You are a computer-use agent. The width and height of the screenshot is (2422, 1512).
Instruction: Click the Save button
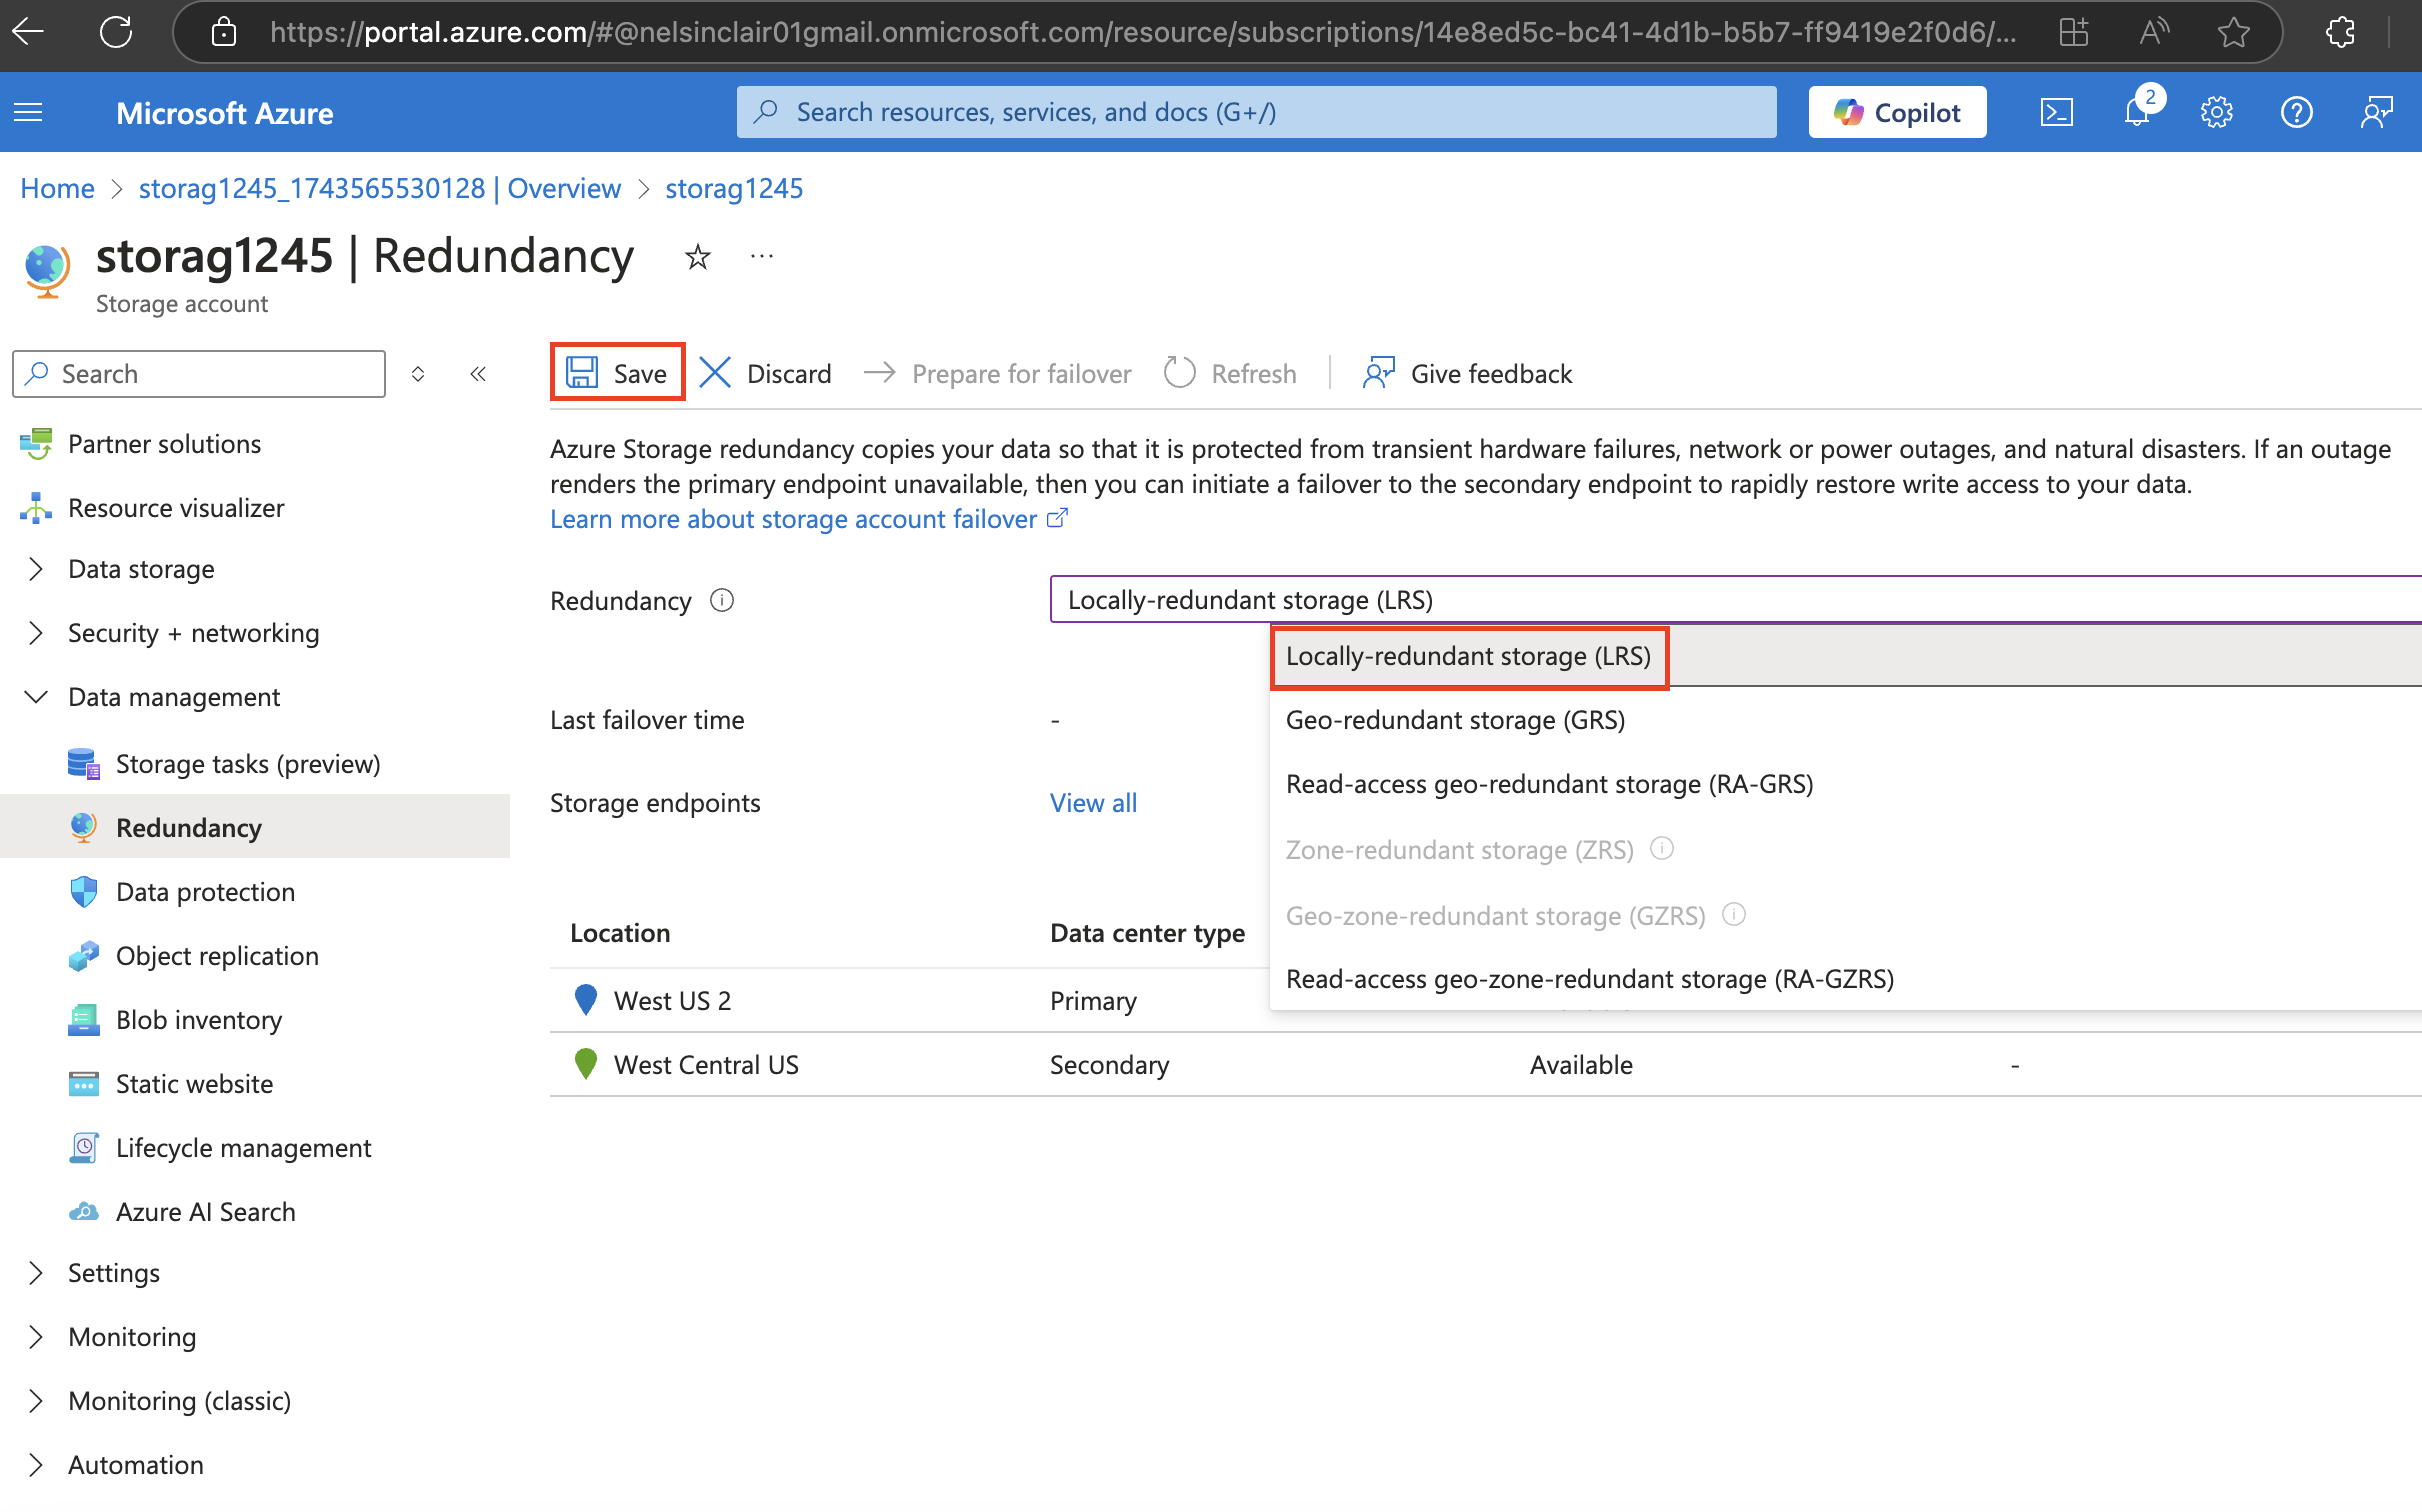click(617, 373)
